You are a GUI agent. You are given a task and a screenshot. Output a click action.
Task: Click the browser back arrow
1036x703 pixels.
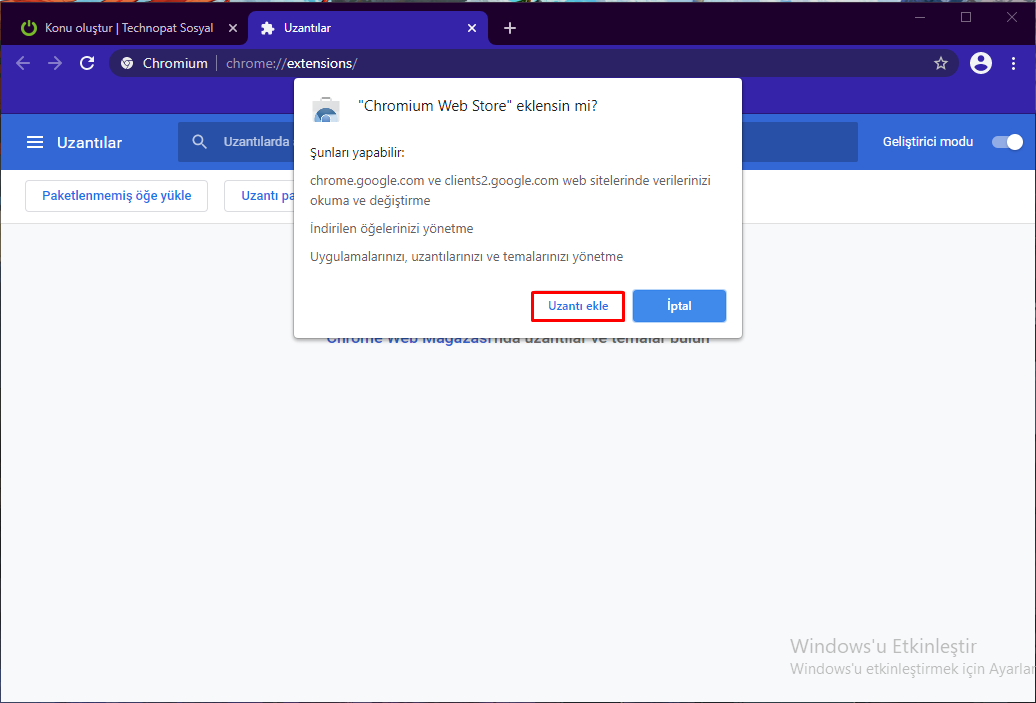23,63
